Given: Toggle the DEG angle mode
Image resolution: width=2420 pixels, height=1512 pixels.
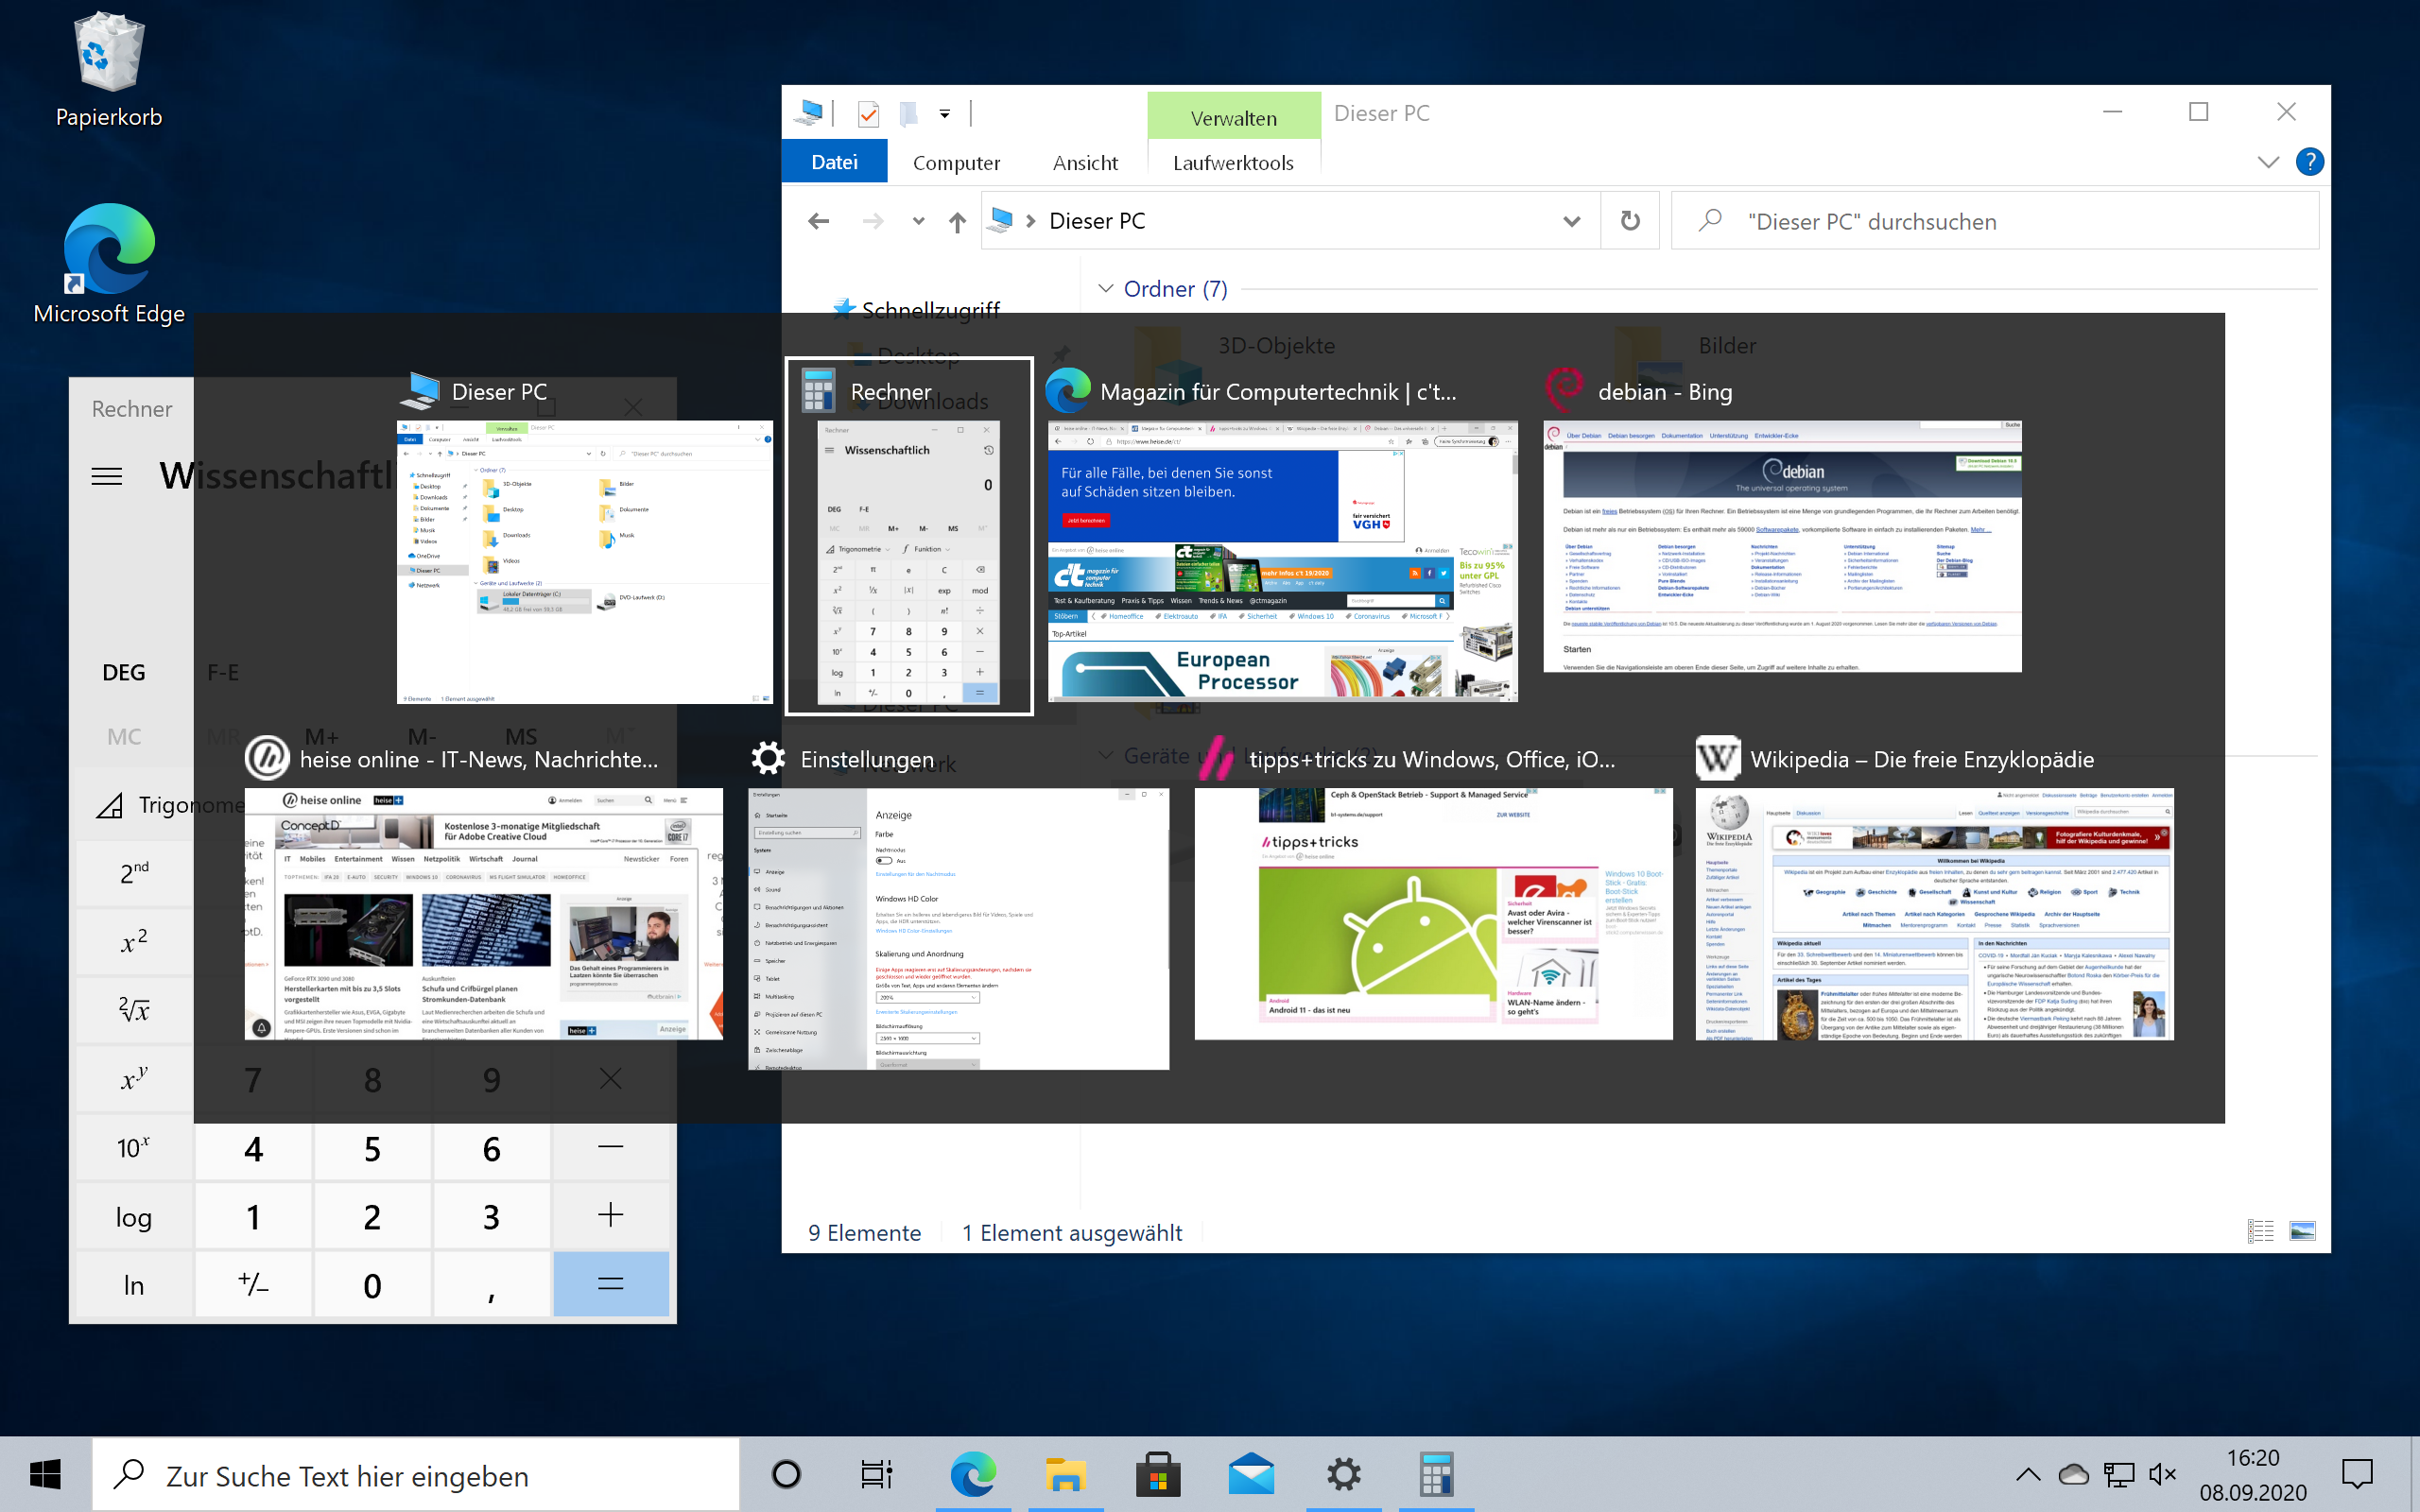Looking at the screenshot, I should 124,673.
